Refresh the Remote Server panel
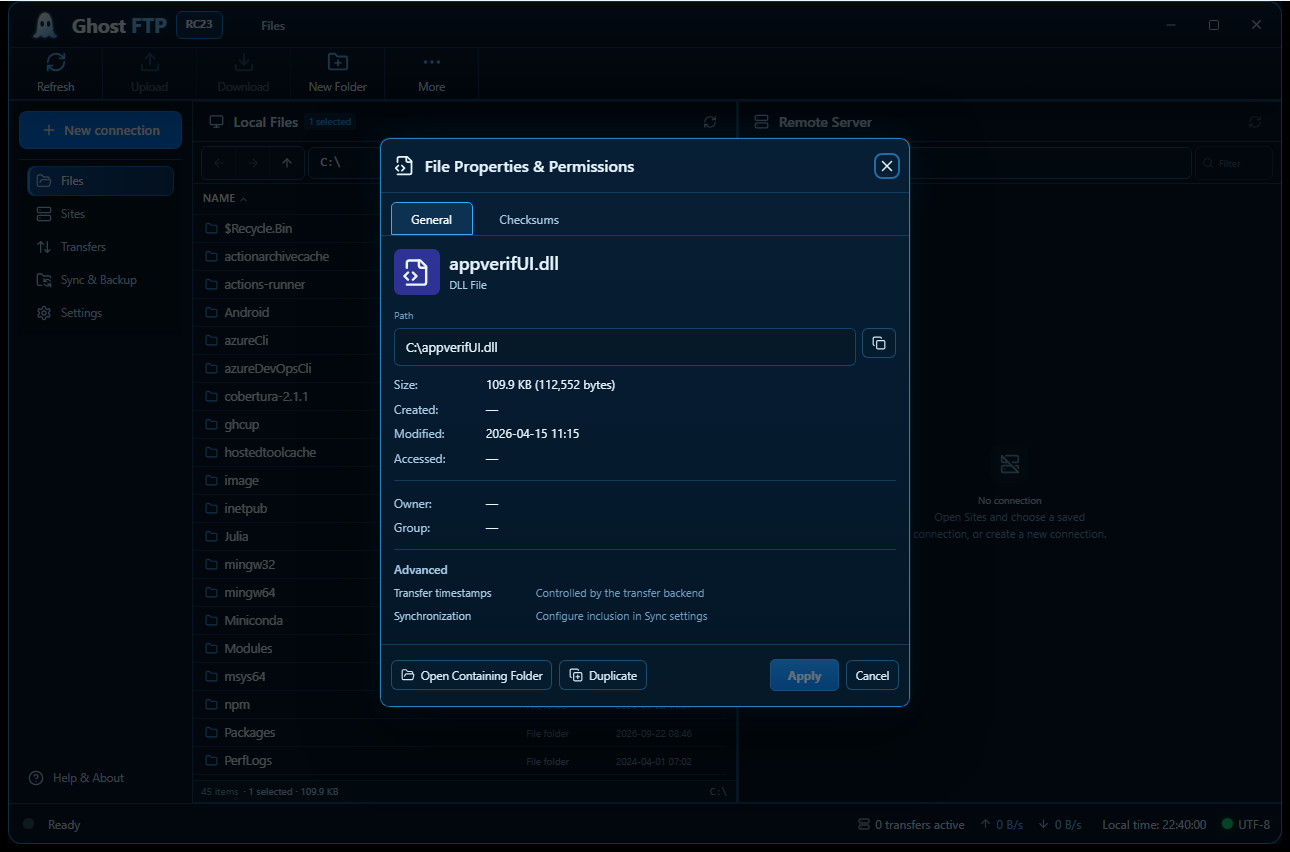The height and width of the screenshot is (852, 1290). pyautogui.click(x=1255, y=122)
